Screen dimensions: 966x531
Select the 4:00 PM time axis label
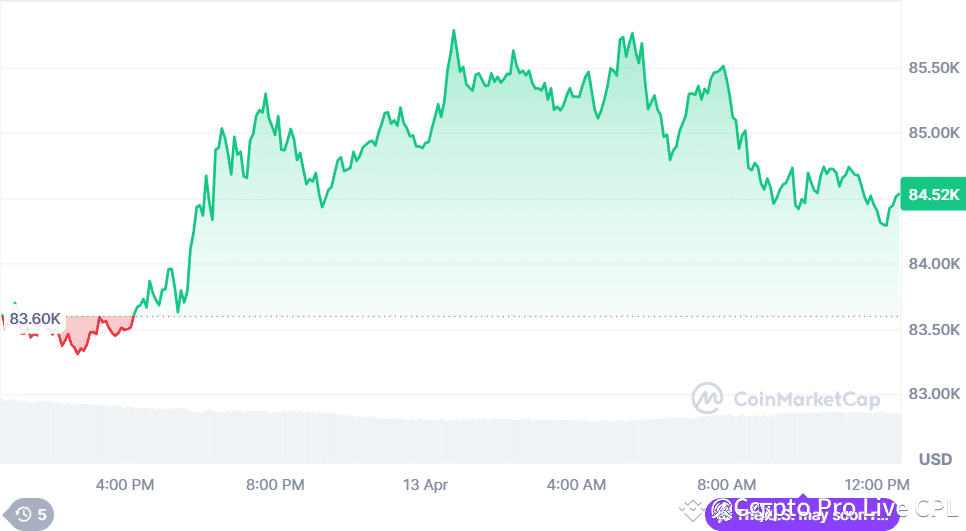click(124, 485)
